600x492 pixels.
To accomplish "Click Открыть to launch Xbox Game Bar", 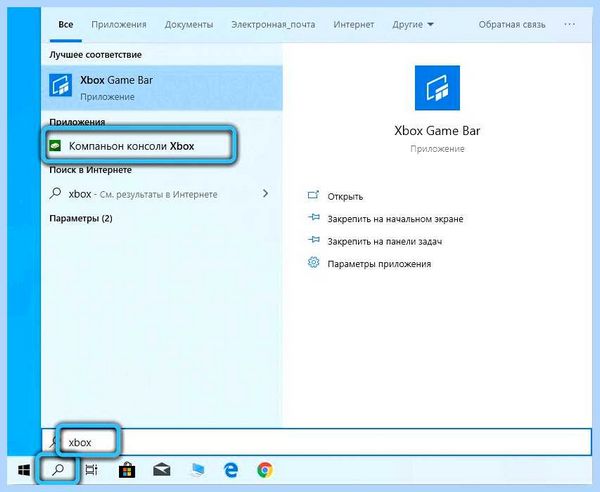I will coord(345,196).
